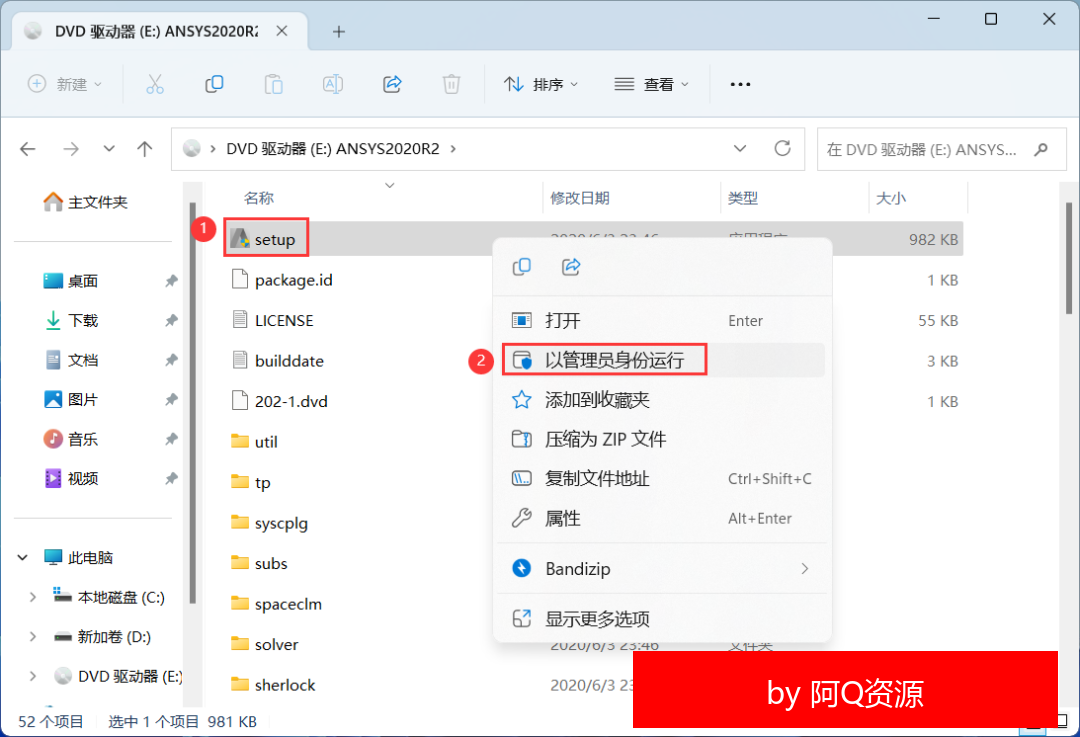Viewport: 1080px width, 737px height.
Task: Choose 打开 in the context menu
Action: click(x=663, y=320)
